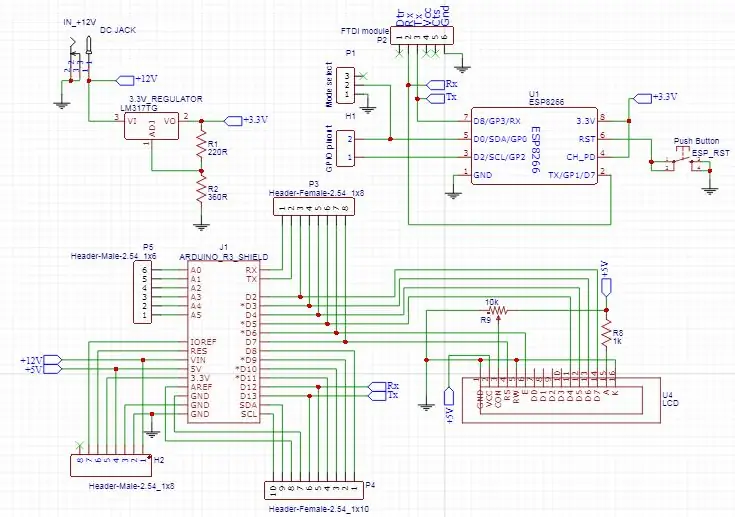Select the U4 LCD component
735x517 pixels.
pos(561,400)
